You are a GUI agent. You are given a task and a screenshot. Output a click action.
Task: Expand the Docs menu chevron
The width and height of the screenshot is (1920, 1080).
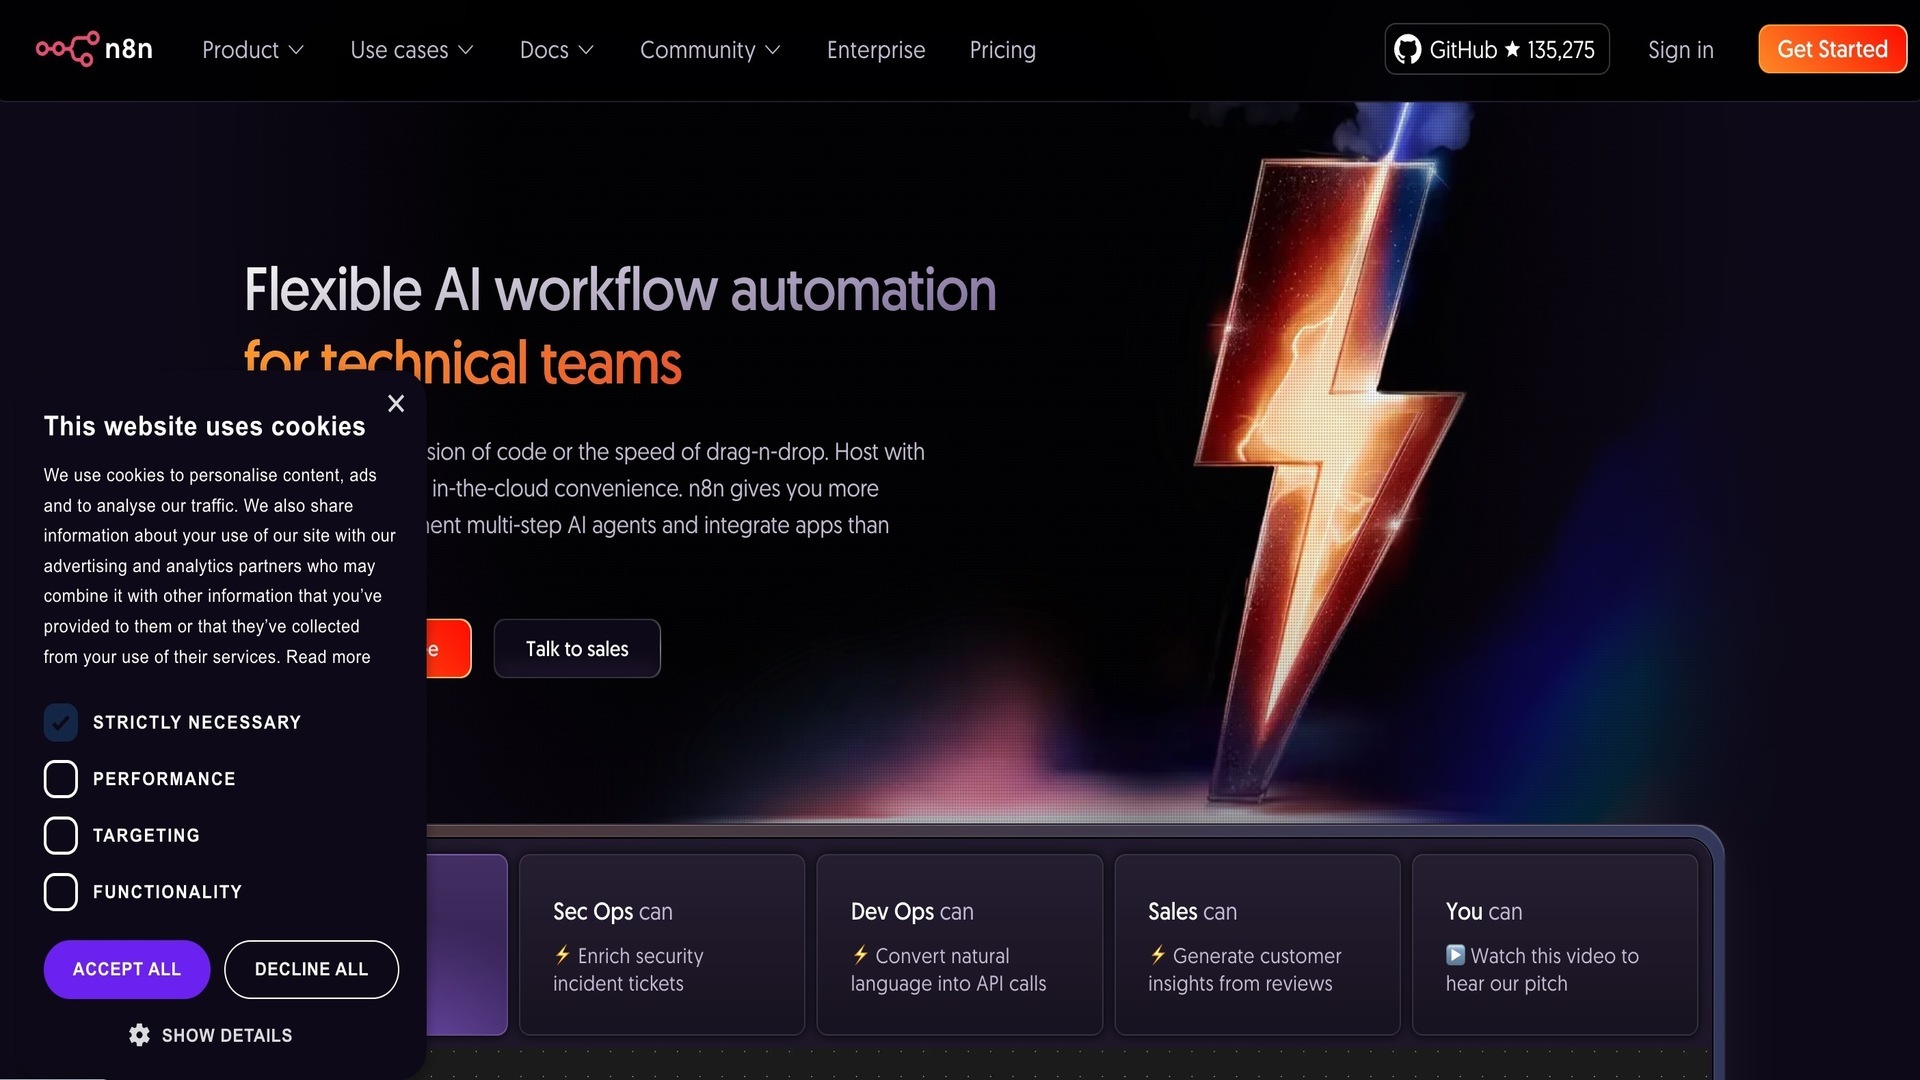click(x=586, y=50)
